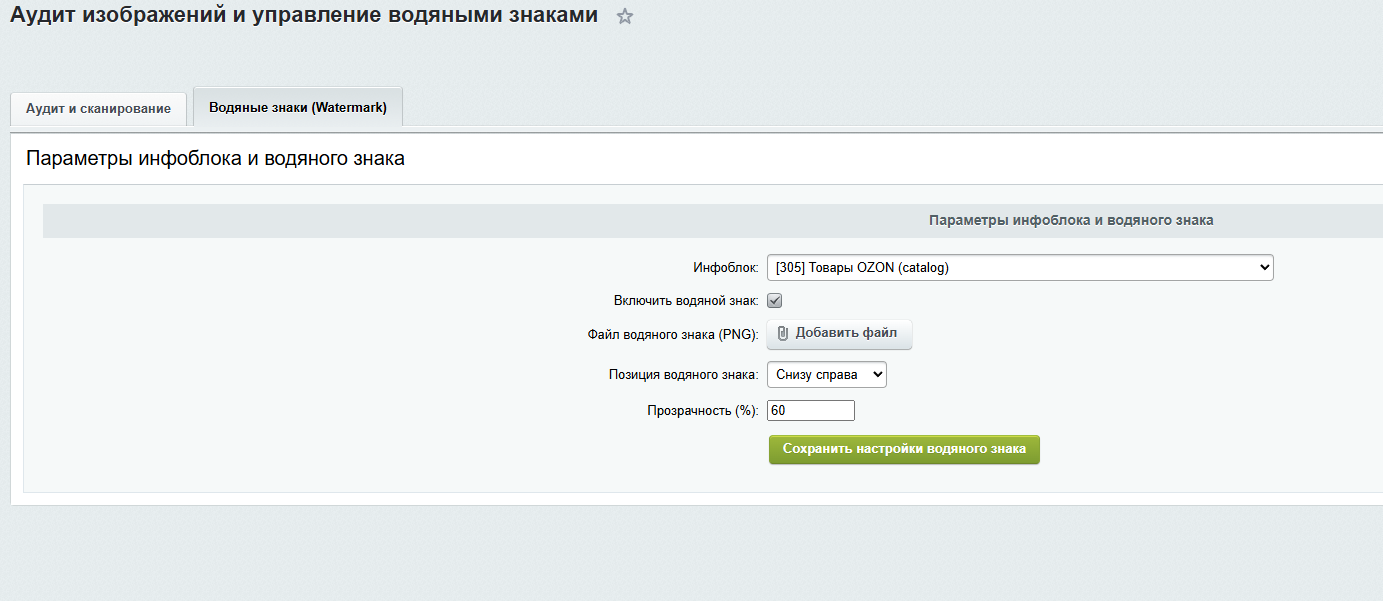Switch to Аудит и сканирование tab

tap(98, 108)
